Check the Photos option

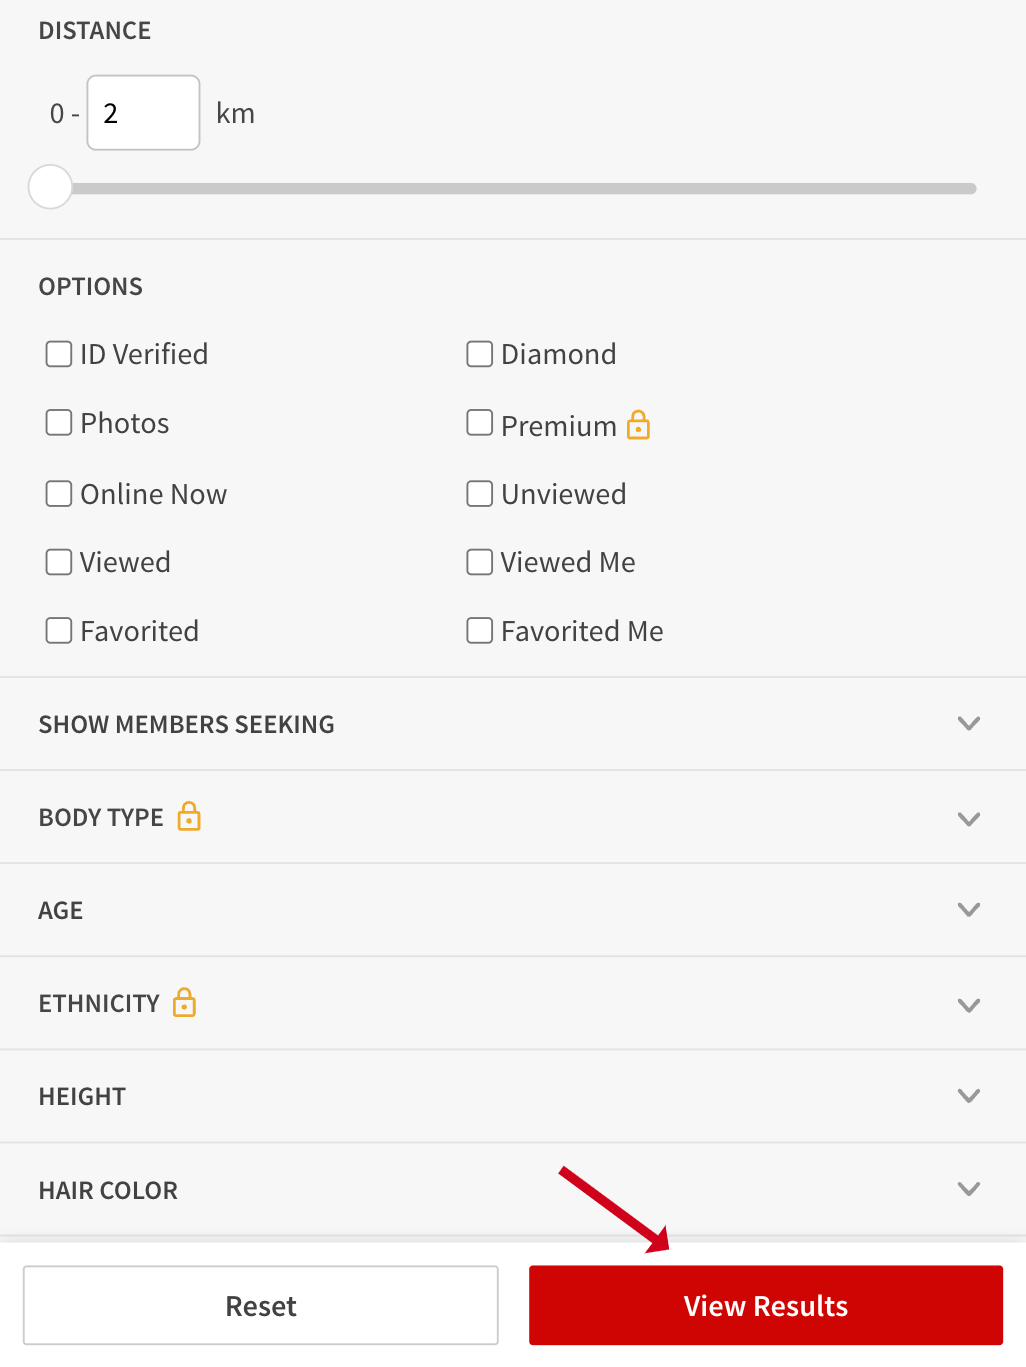click(59, 422)
